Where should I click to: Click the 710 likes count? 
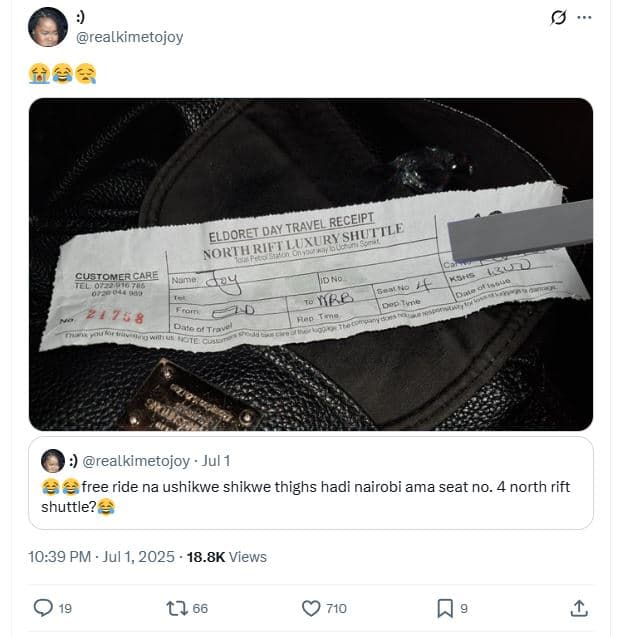336,609
